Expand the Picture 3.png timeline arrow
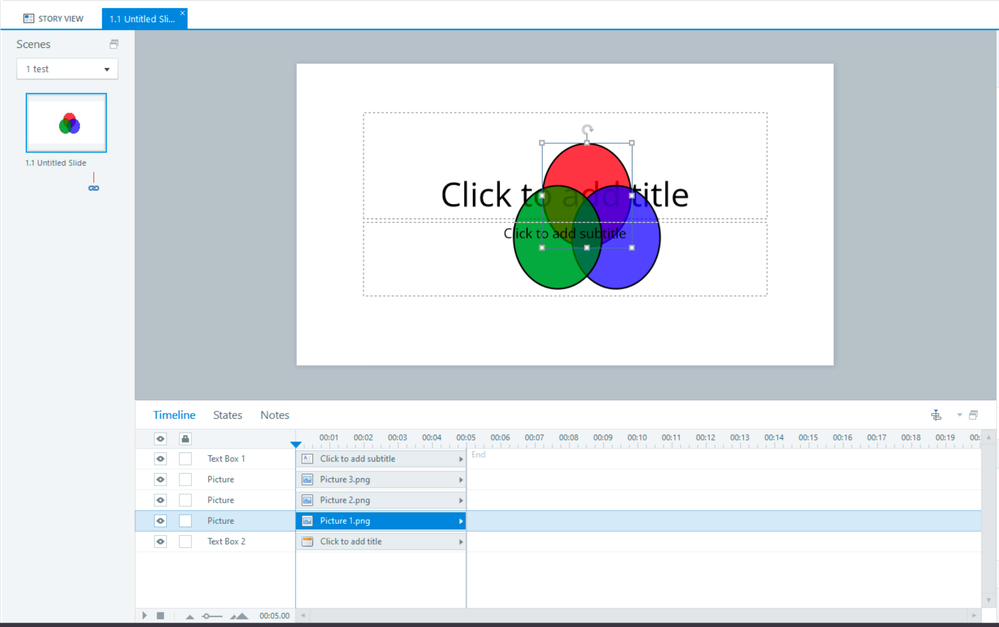Viewport: 999px width, 627px height. 461,480
